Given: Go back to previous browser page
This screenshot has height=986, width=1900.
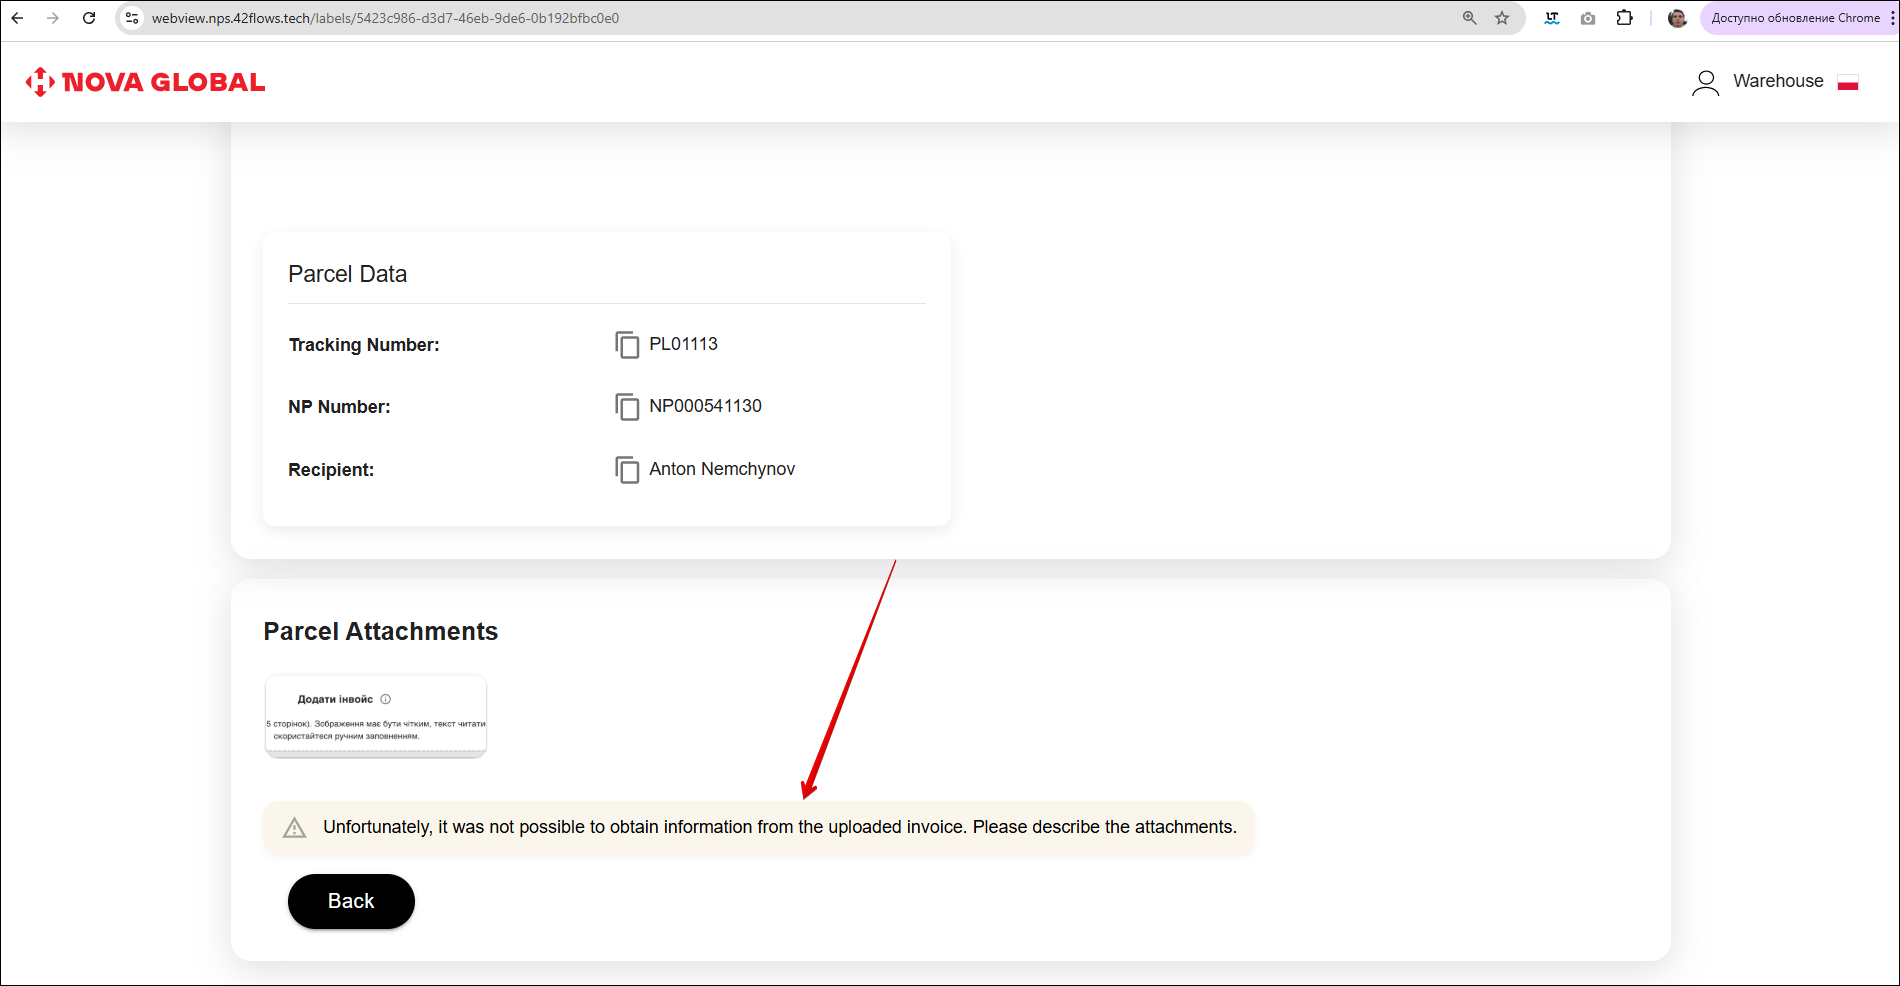Looking at the screenshot, I should [17, 18].
